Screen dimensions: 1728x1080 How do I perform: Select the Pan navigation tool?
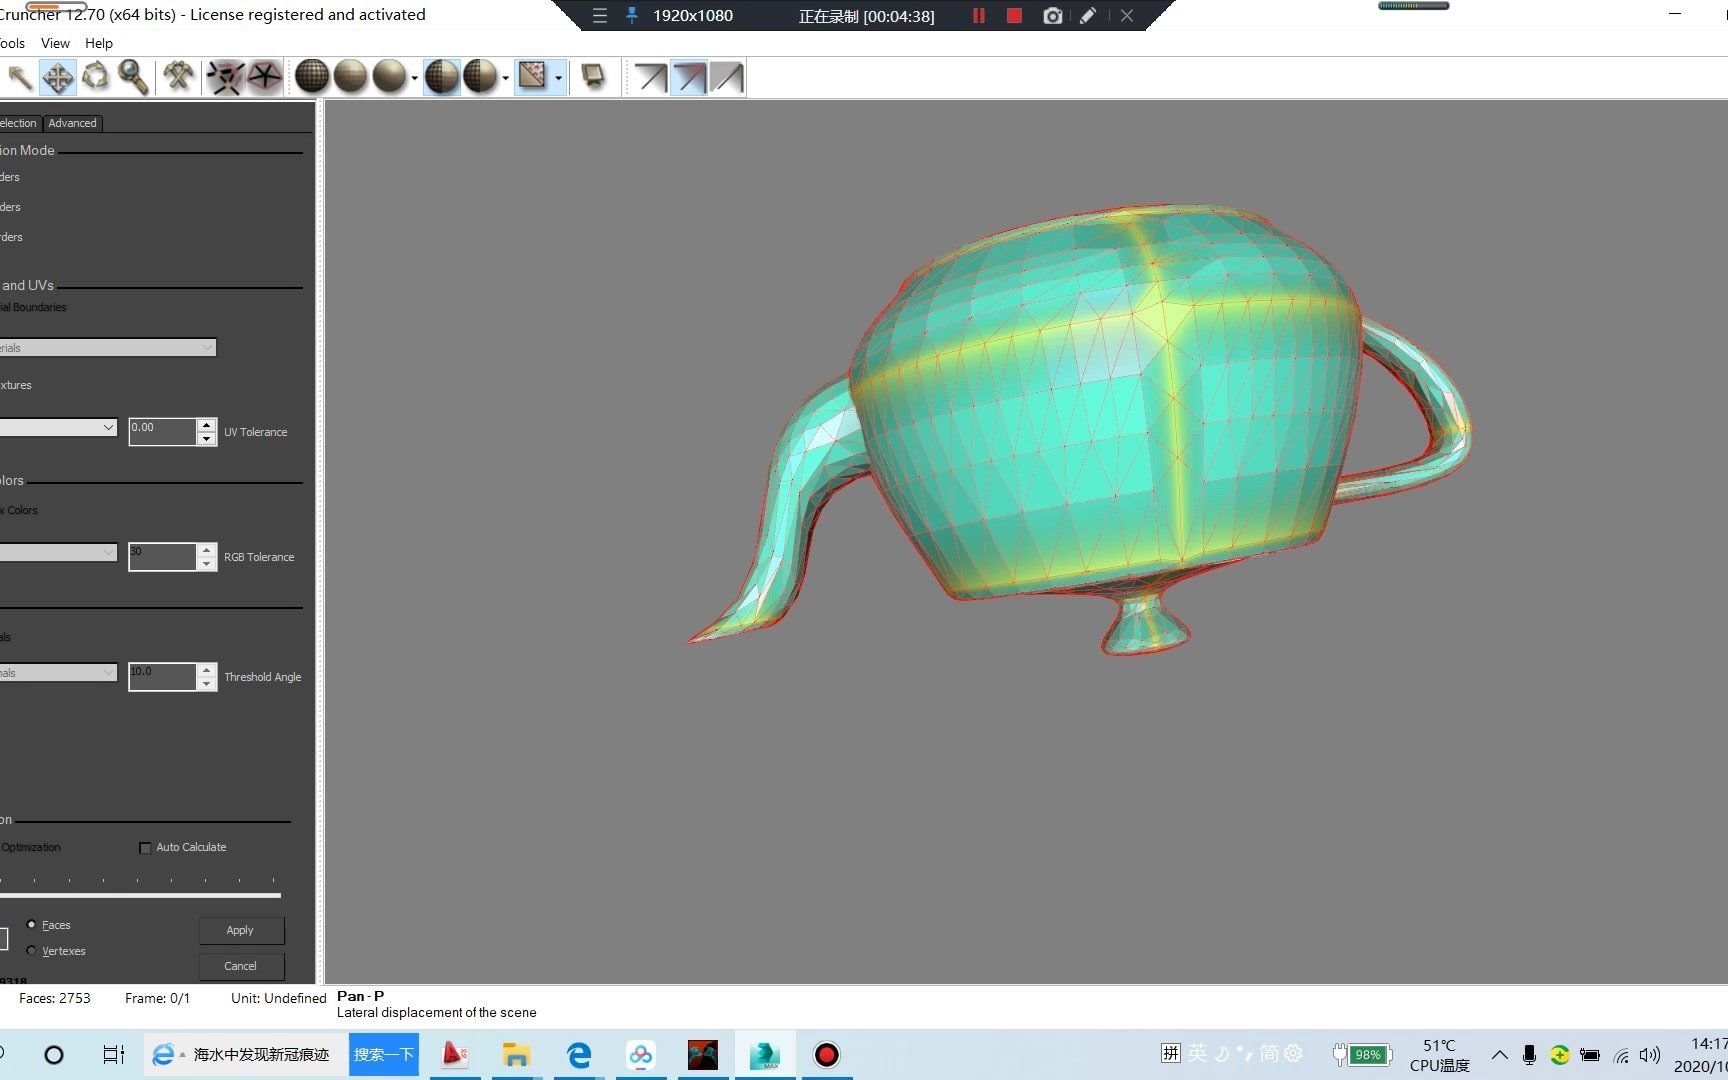click(x=57, y=77)
